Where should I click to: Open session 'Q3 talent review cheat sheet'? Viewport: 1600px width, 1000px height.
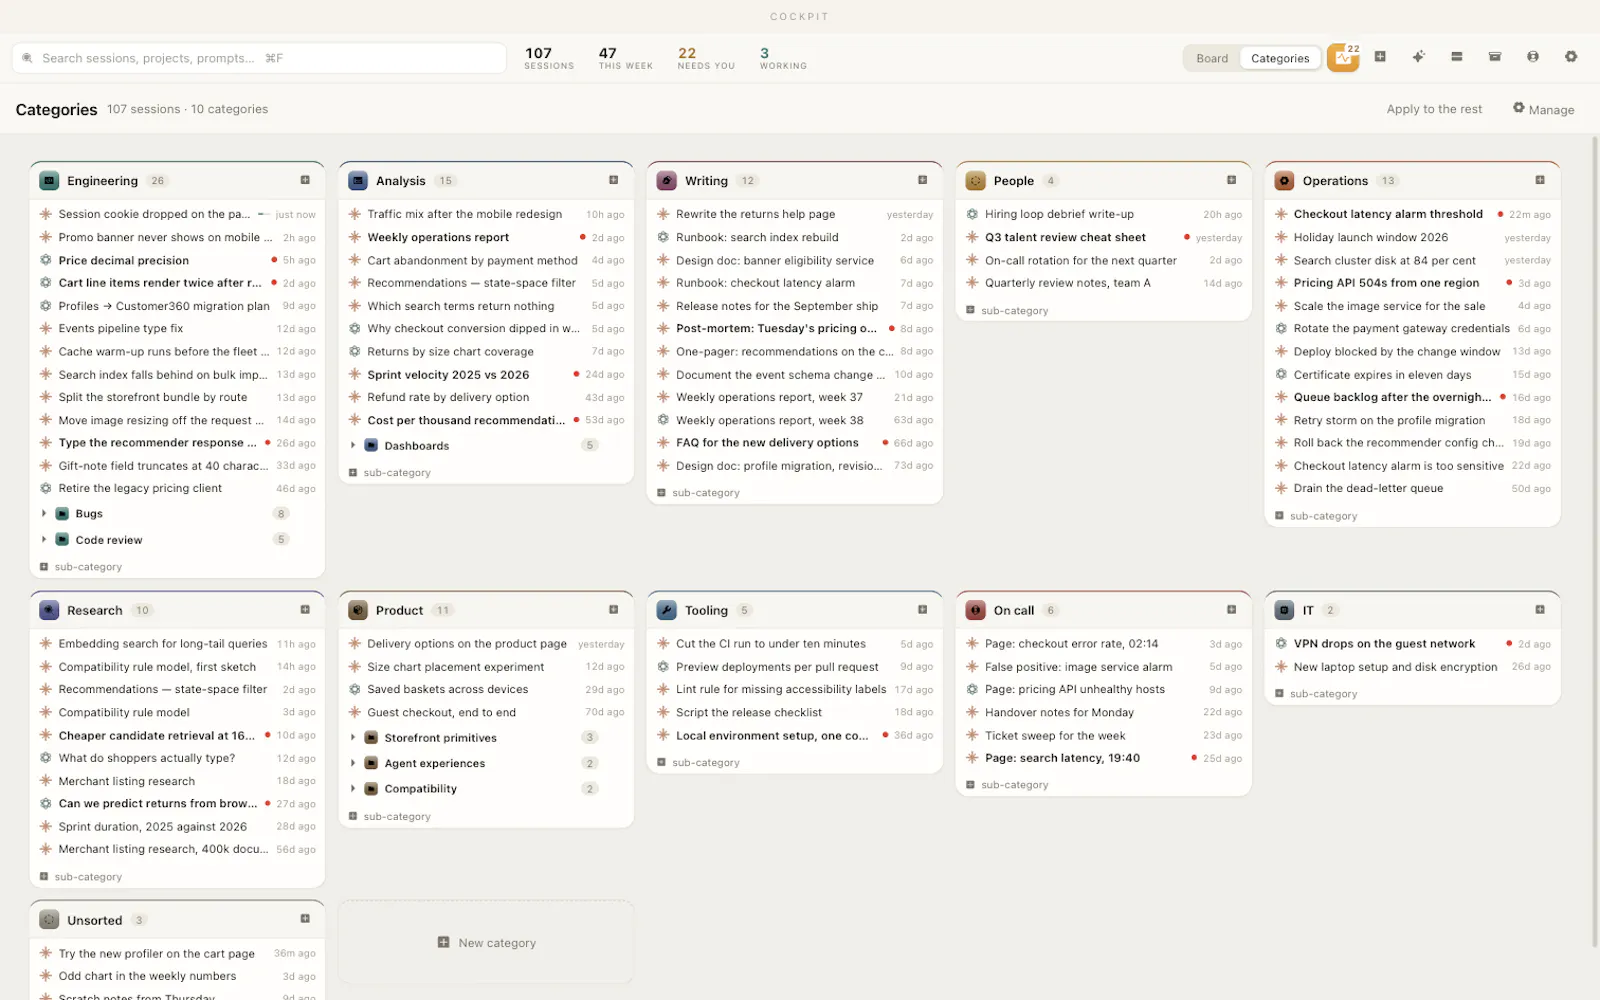(x=1104, y=237)
